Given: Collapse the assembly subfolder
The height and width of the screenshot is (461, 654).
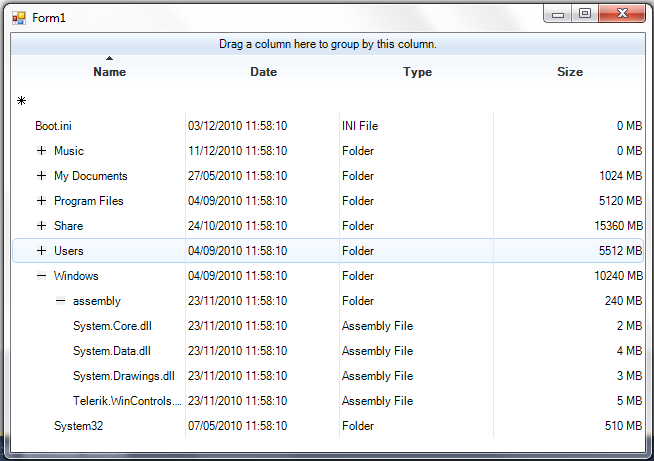Looking at the screenshot, I should click(60, 301).
